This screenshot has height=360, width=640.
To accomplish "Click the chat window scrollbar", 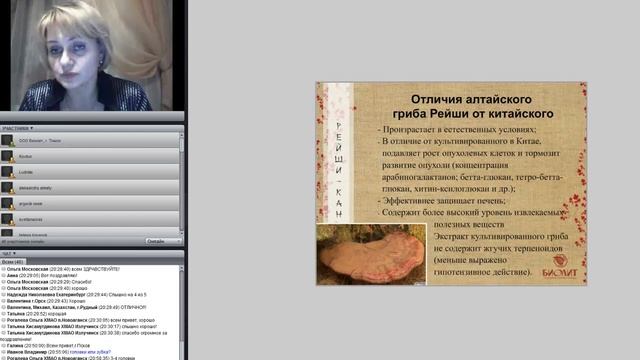I will tap(182, 313).
